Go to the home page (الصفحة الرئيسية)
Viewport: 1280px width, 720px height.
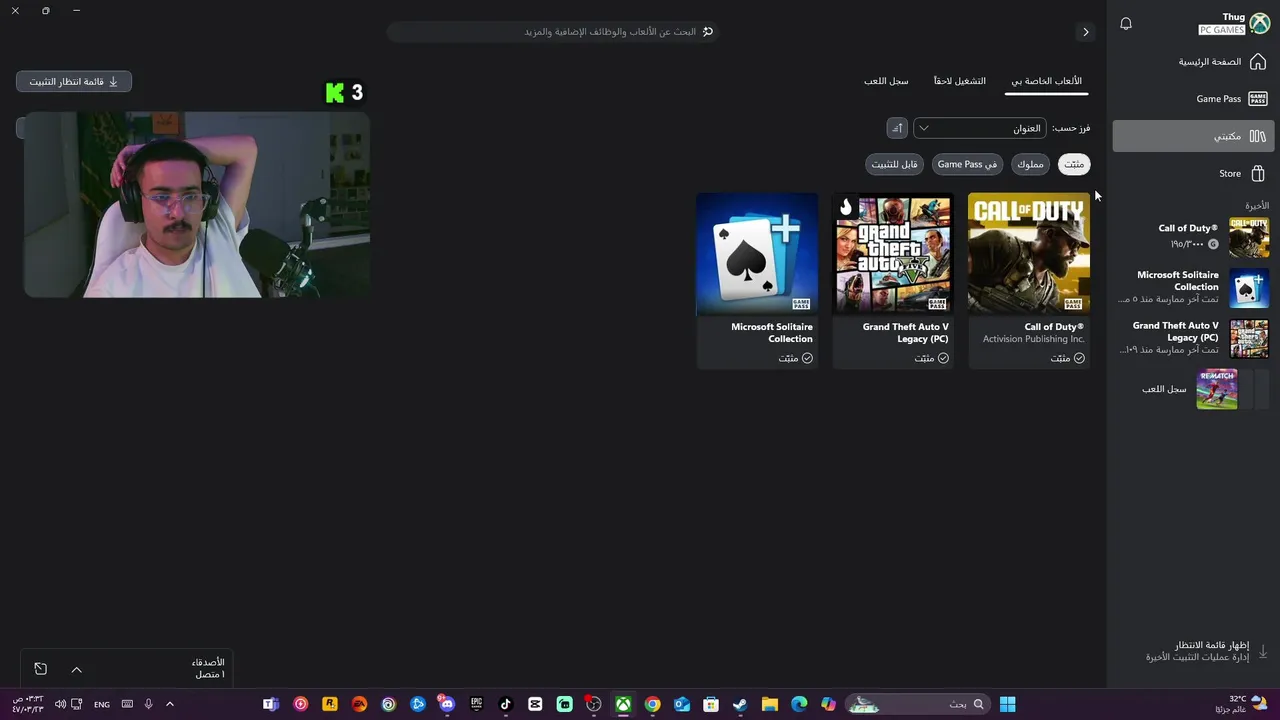1193,62
